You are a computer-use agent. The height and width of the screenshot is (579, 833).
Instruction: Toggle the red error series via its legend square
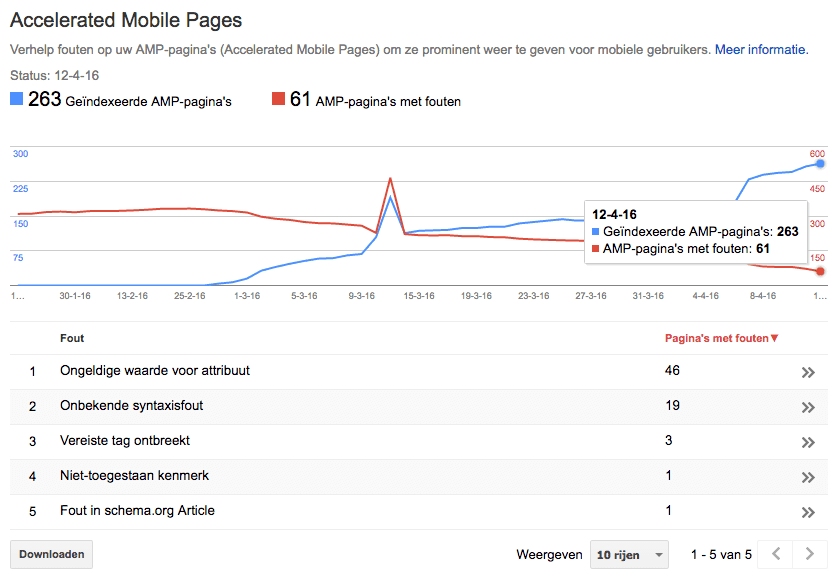point(278,99)
